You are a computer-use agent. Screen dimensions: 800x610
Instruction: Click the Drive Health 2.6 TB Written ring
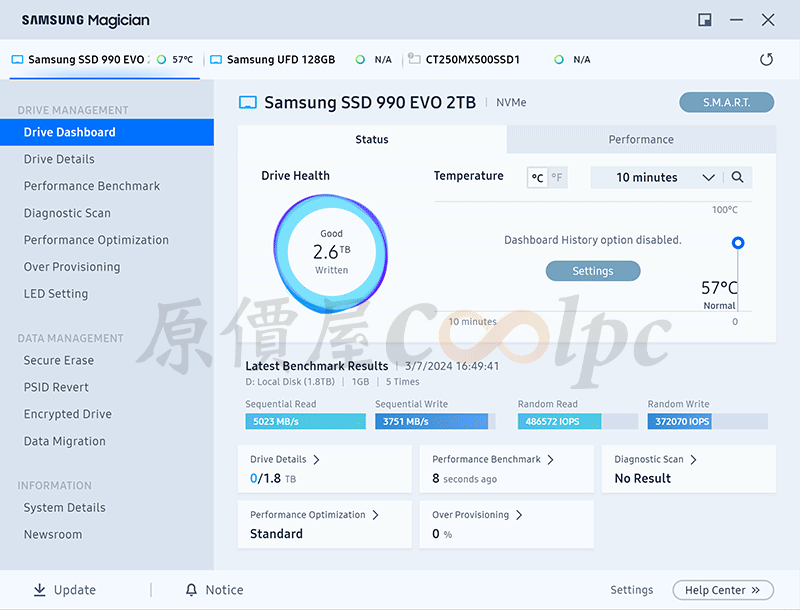tap(331, 252)
